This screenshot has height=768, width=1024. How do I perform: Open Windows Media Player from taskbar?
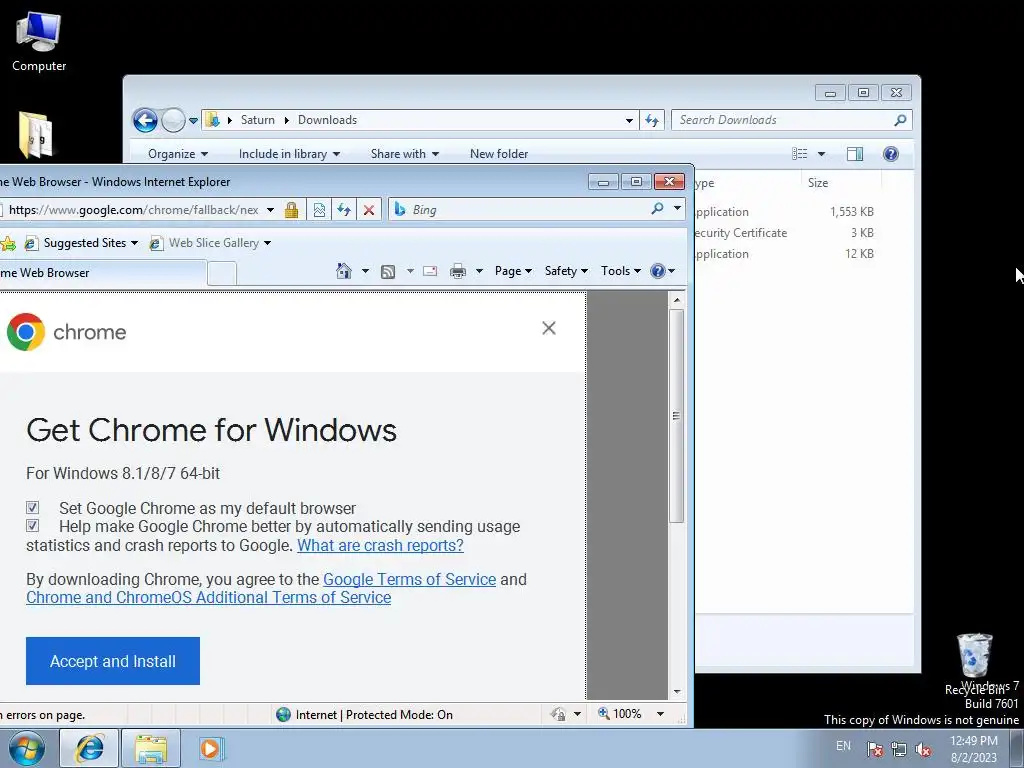[211, 749]
